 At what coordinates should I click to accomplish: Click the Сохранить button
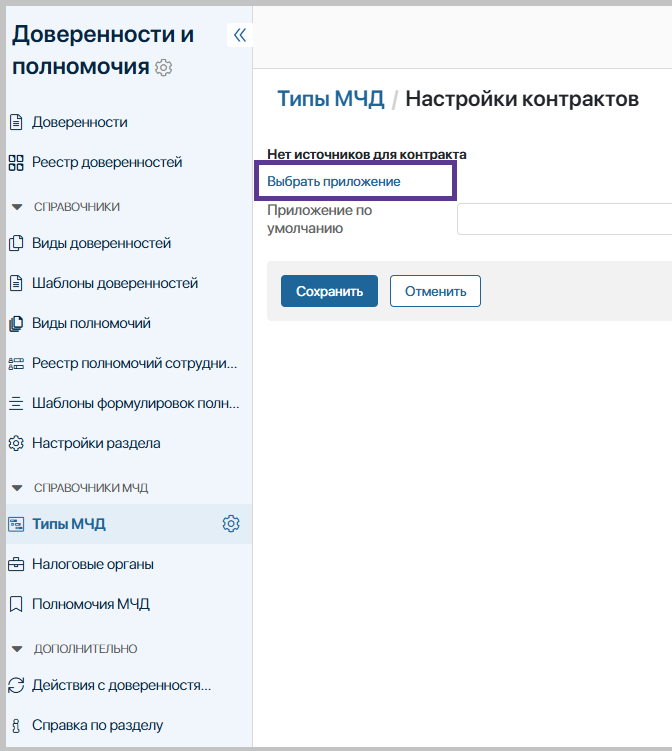click(329, 291)
